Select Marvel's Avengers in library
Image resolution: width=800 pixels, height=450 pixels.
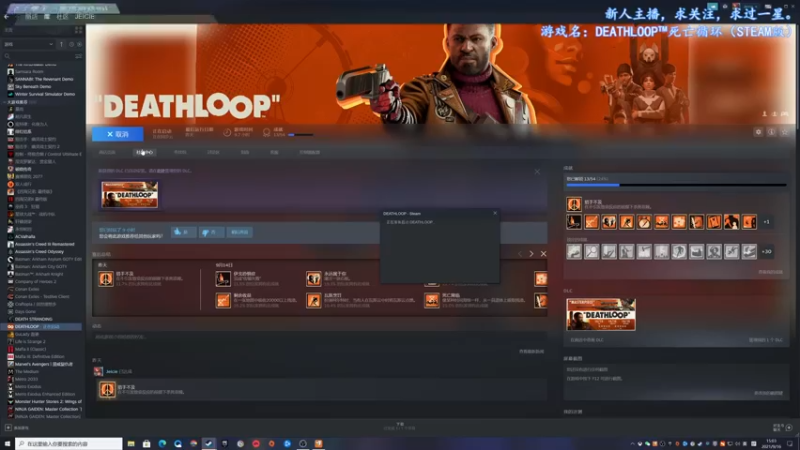tap(41, 364)
